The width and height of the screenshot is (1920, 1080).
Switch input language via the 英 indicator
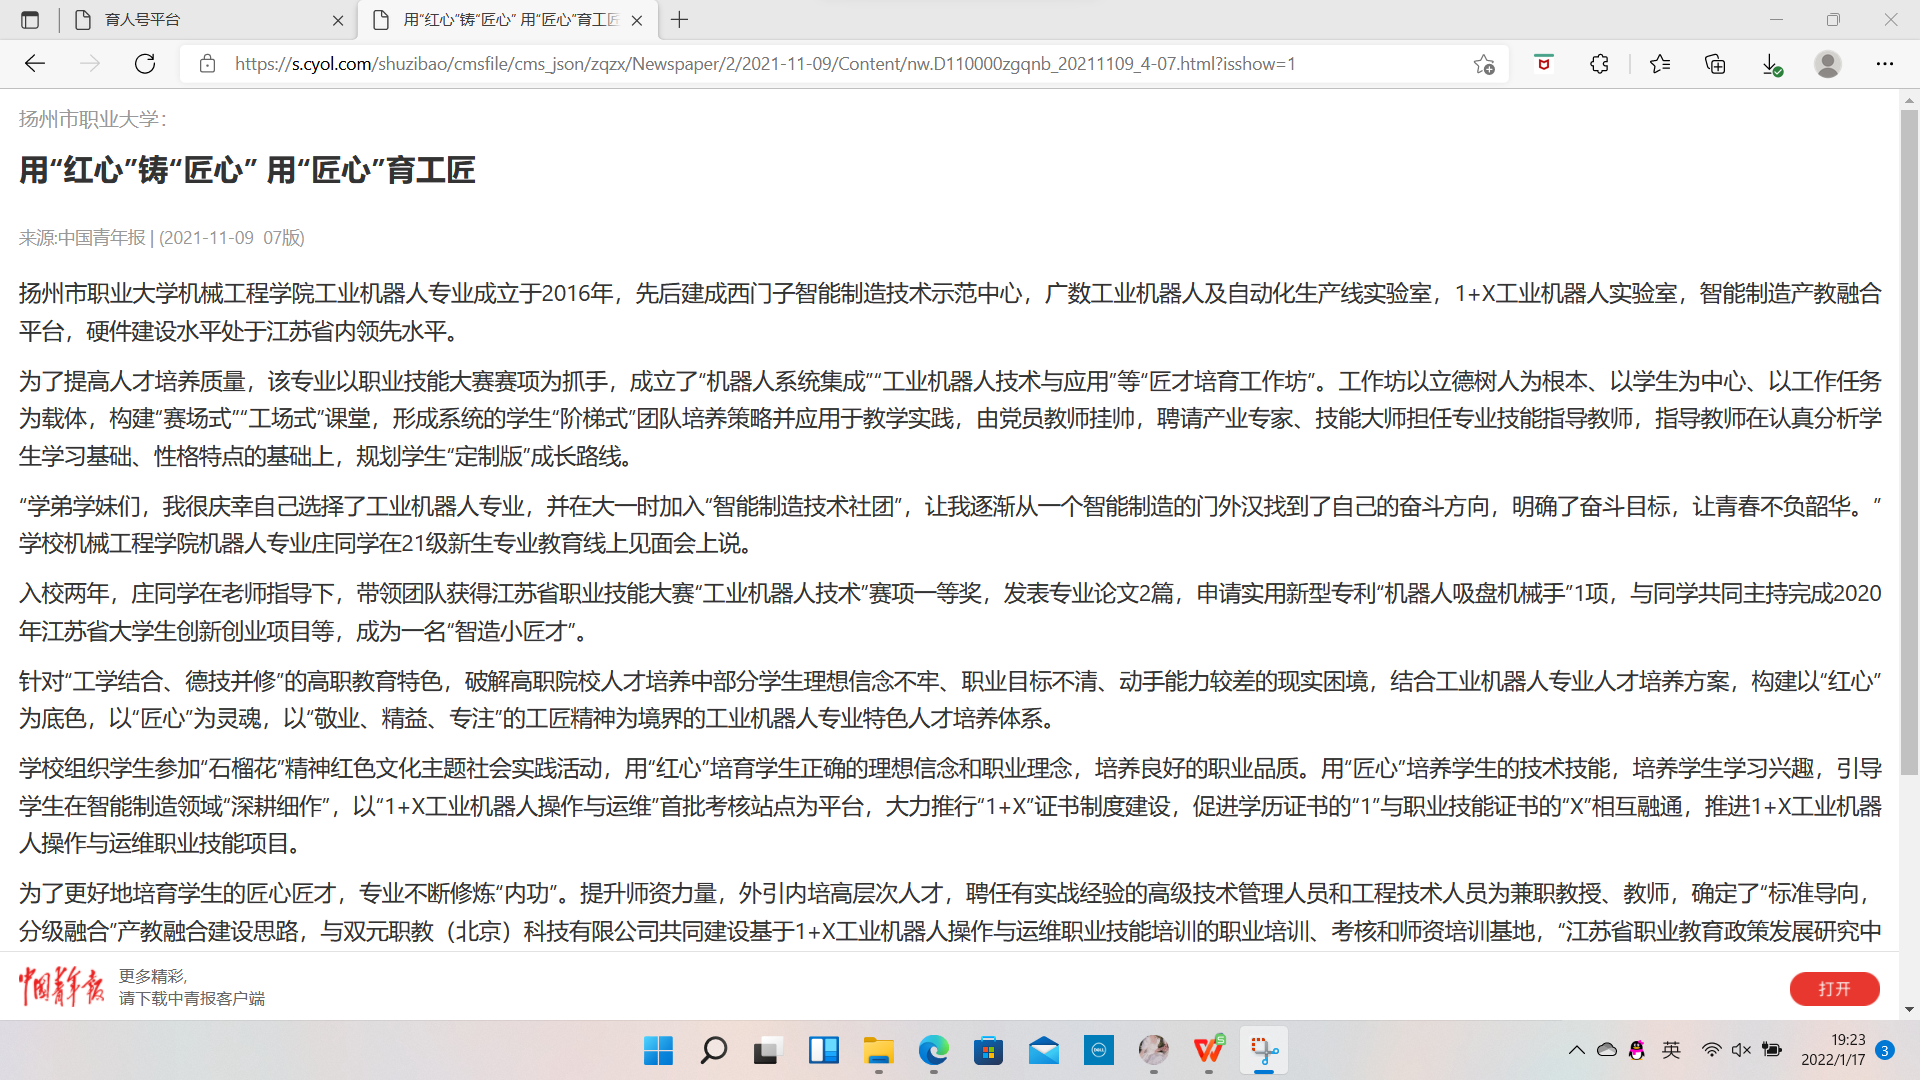(1672, 1050)
